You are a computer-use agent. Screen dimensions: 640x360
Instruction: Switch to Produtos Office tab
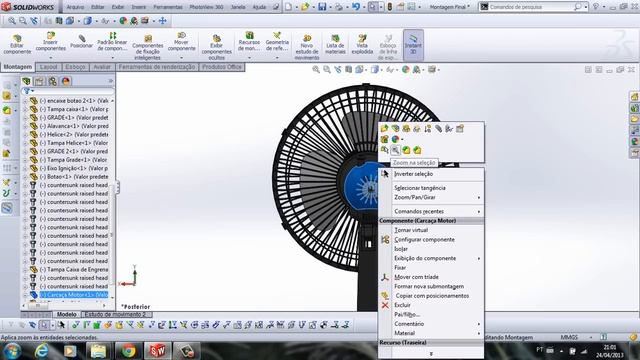222,67
